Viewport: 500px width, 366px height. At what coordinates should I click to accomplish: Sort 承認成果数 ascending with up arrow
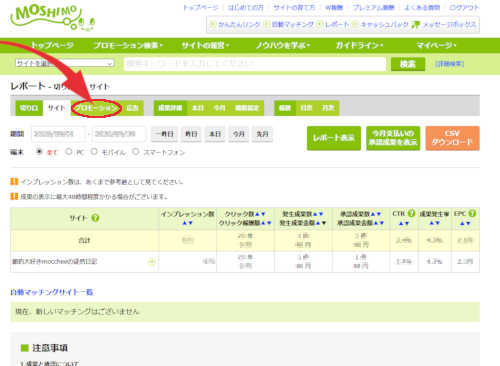[373, 214]
